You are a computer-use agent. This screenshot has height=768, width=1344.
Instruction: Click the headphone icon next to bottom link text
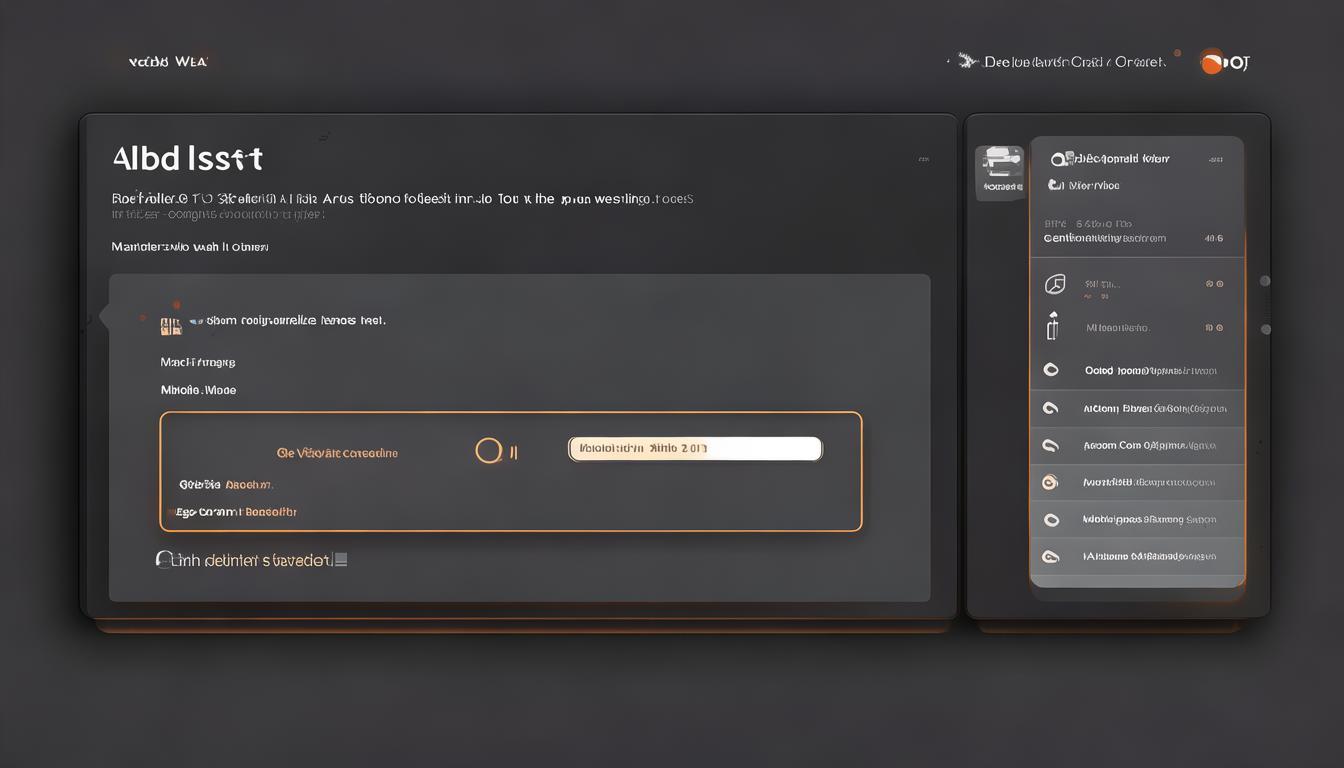[x=164, y=559]
